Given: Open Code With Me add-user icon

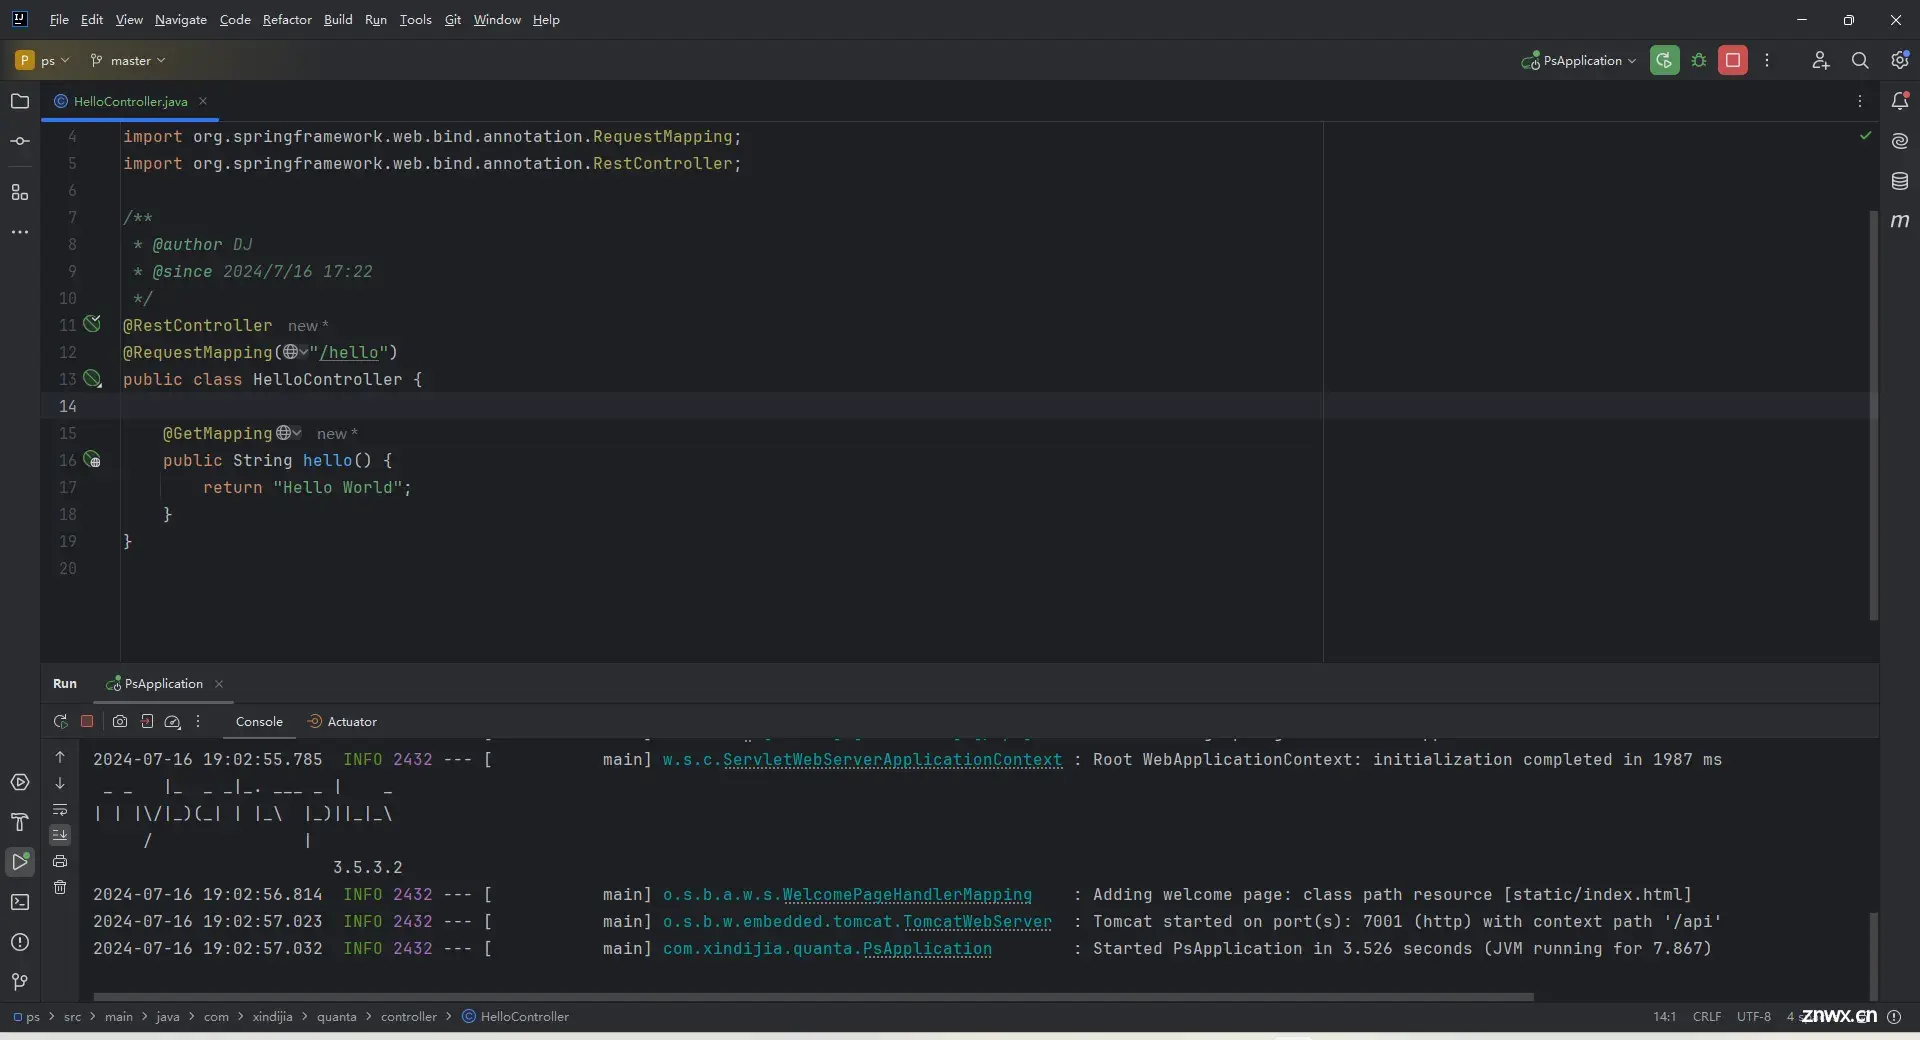Looking at the screenshot, I should (x=1820, y=60).
